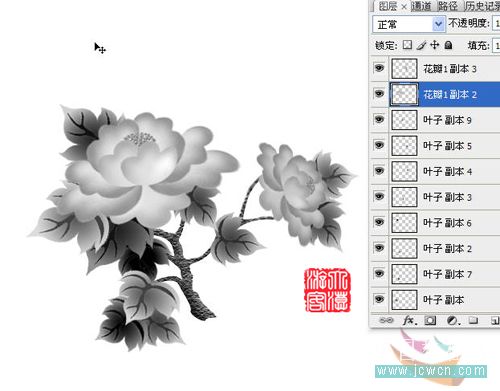Hide the 叶子 副本 2 layer
The width and height of the screenshot is (500, 391).
click(x=379, y=248)
